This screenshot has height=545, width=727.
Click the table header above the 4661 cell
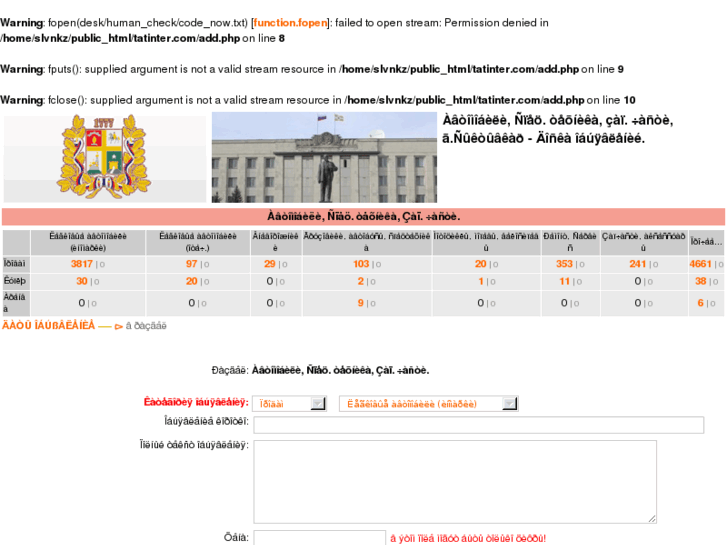[x=706, y=242]
